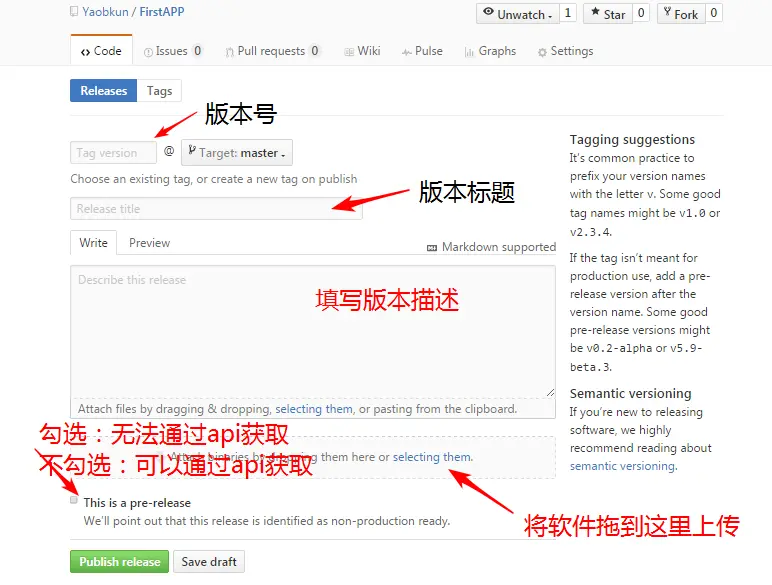
Task: Click the code brackets icon on Code tab
Action: click(85, 52)
